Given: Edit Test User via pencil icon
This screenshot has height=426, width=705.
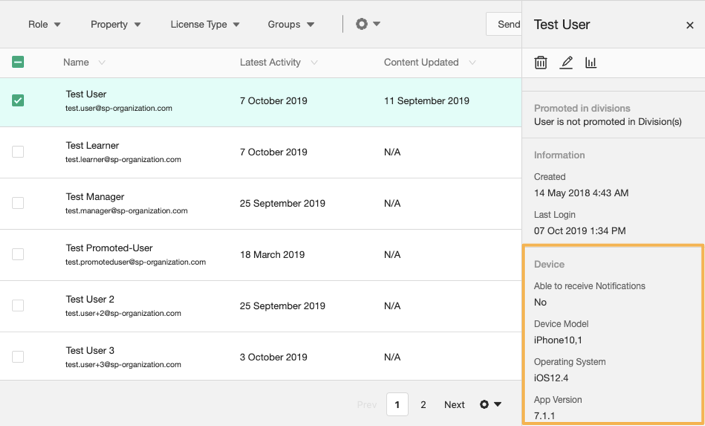Looking at the screenshot, I should coord(566,63).
